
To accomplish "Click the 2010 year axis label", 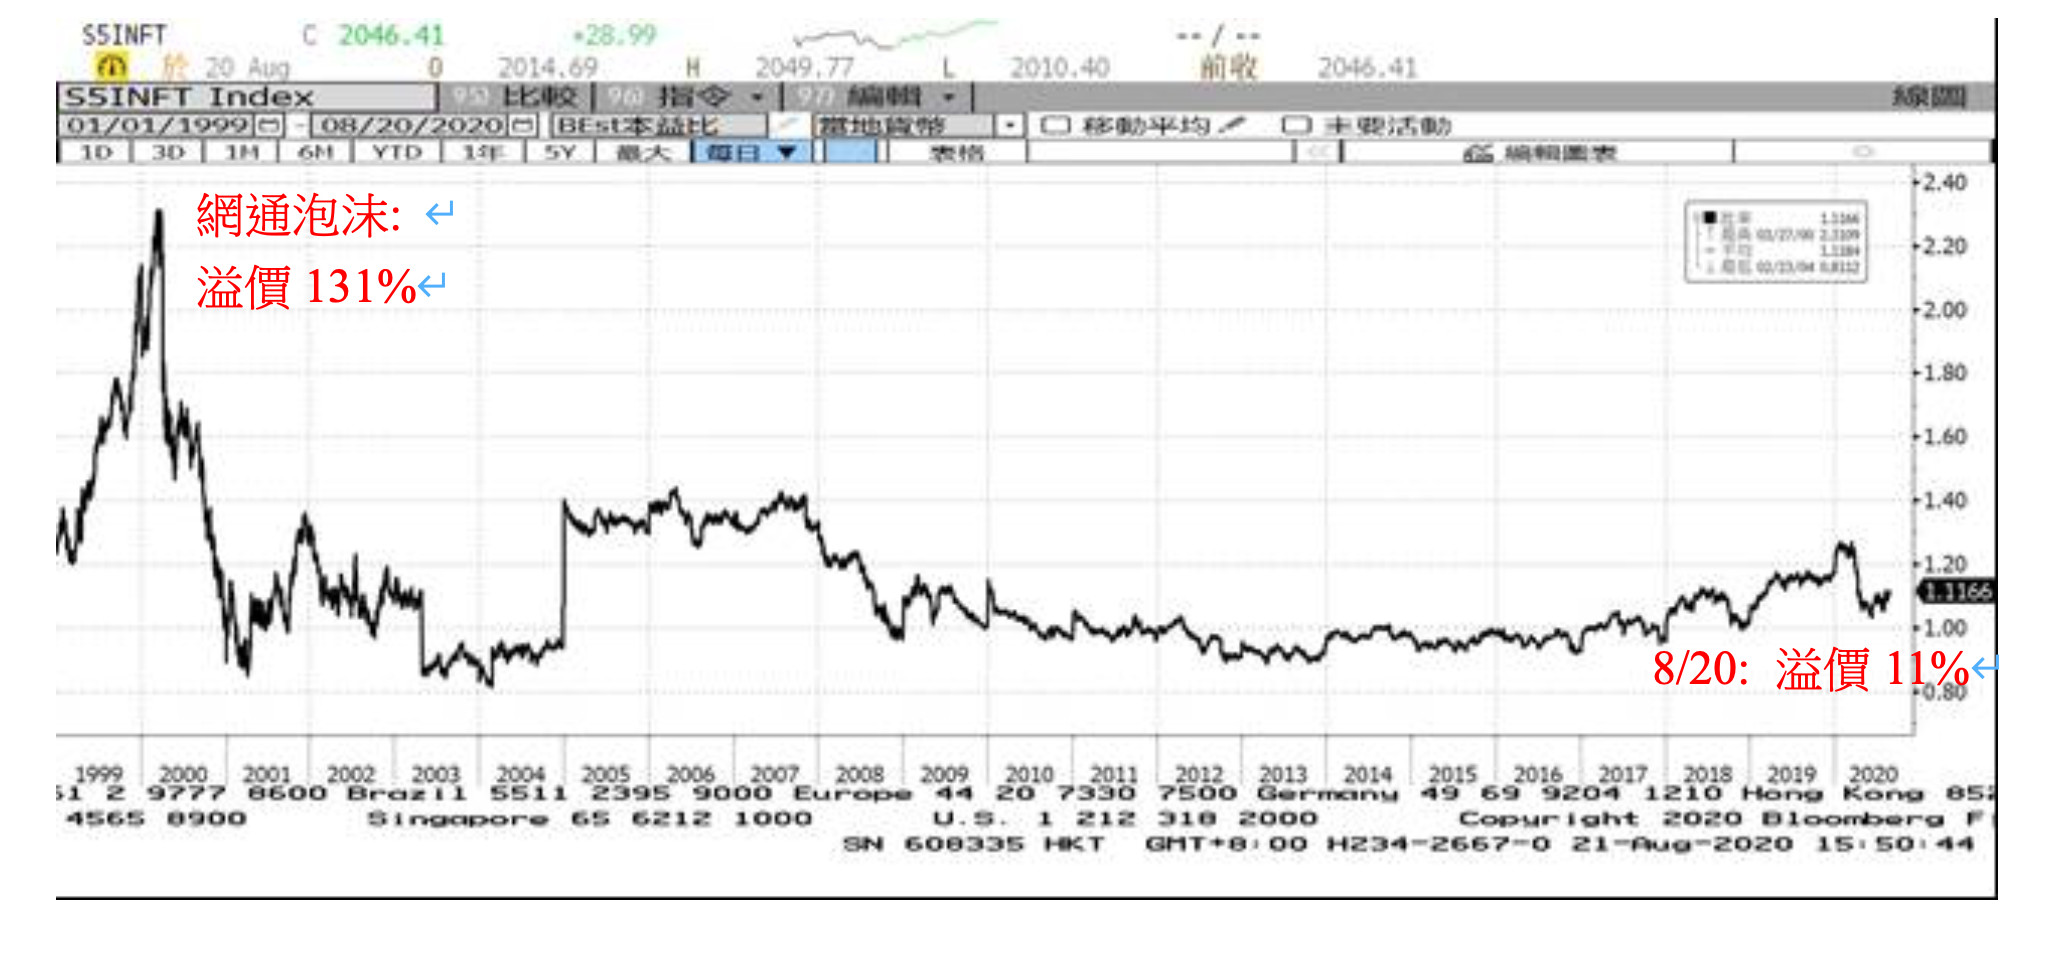I will pyautogui.click(x=1029, y=774).
